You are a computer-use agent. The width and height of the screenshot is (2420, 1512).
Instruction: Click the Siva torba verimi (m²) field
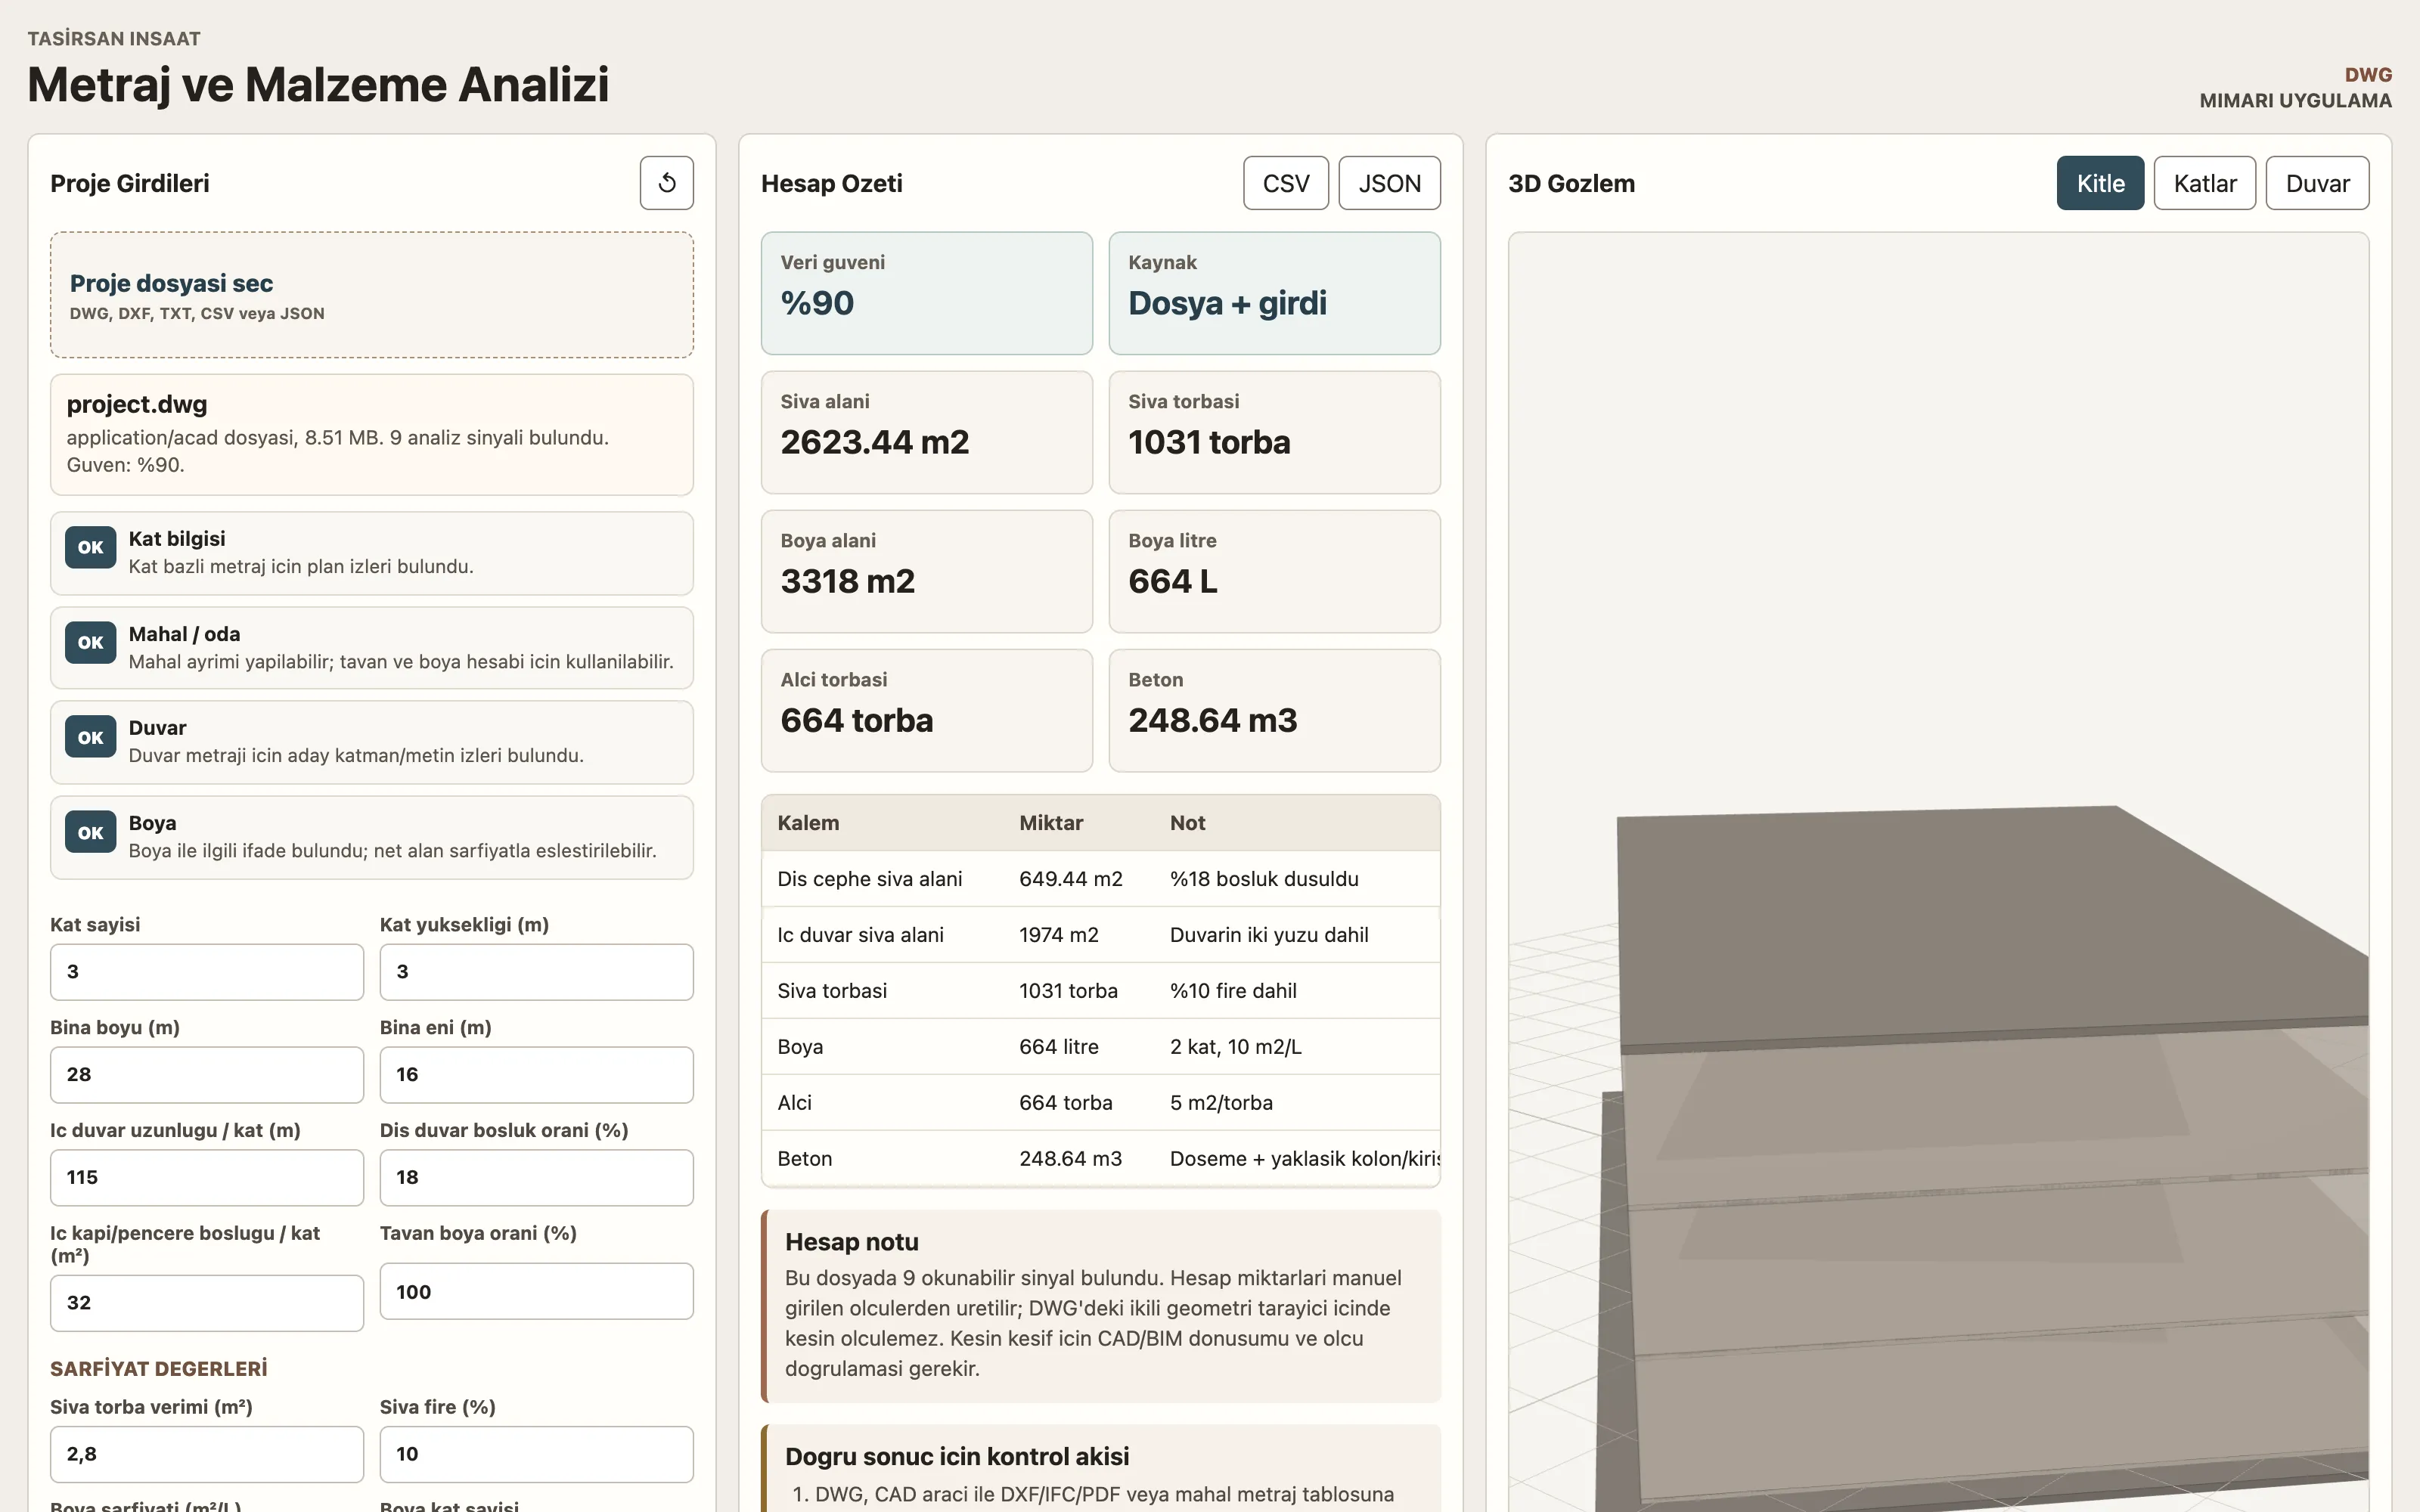click(207, 1454)
